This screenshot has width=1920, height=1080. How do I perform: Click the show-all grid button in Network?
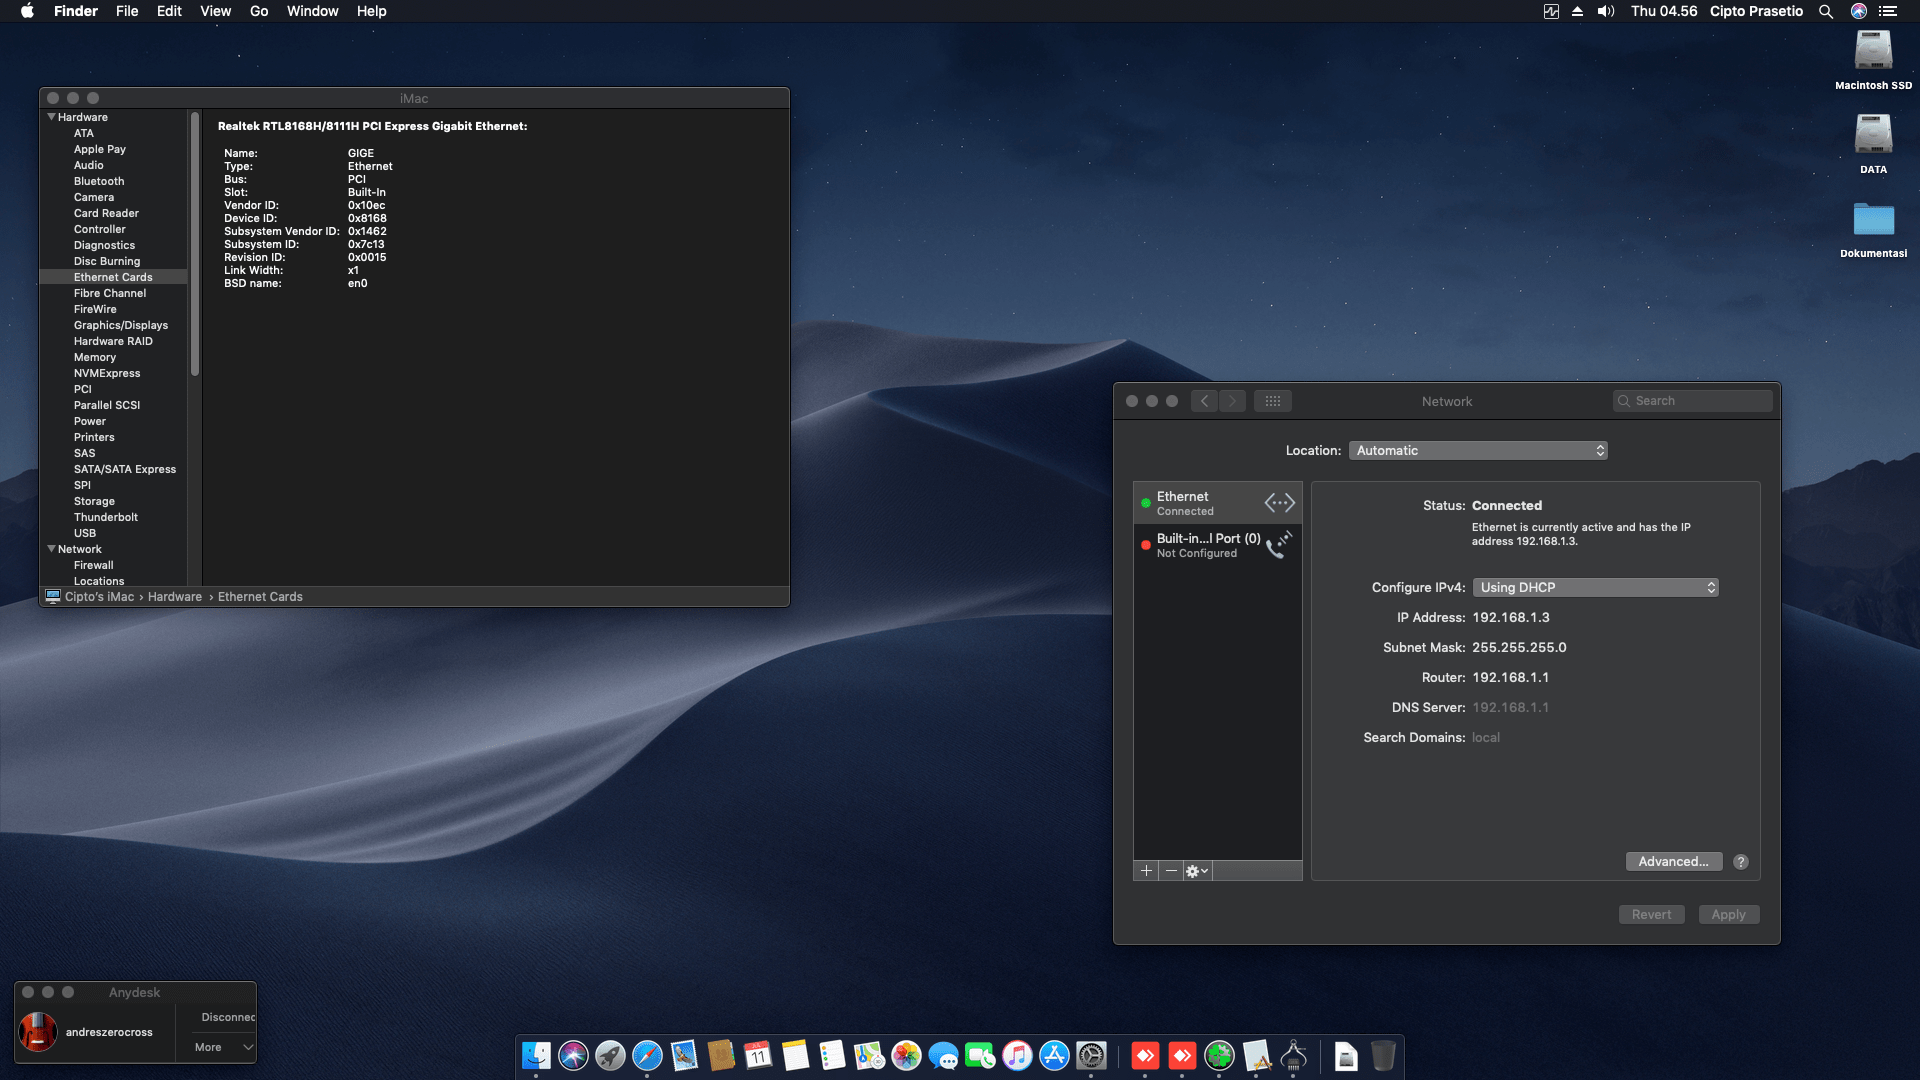click(1272, 401)
